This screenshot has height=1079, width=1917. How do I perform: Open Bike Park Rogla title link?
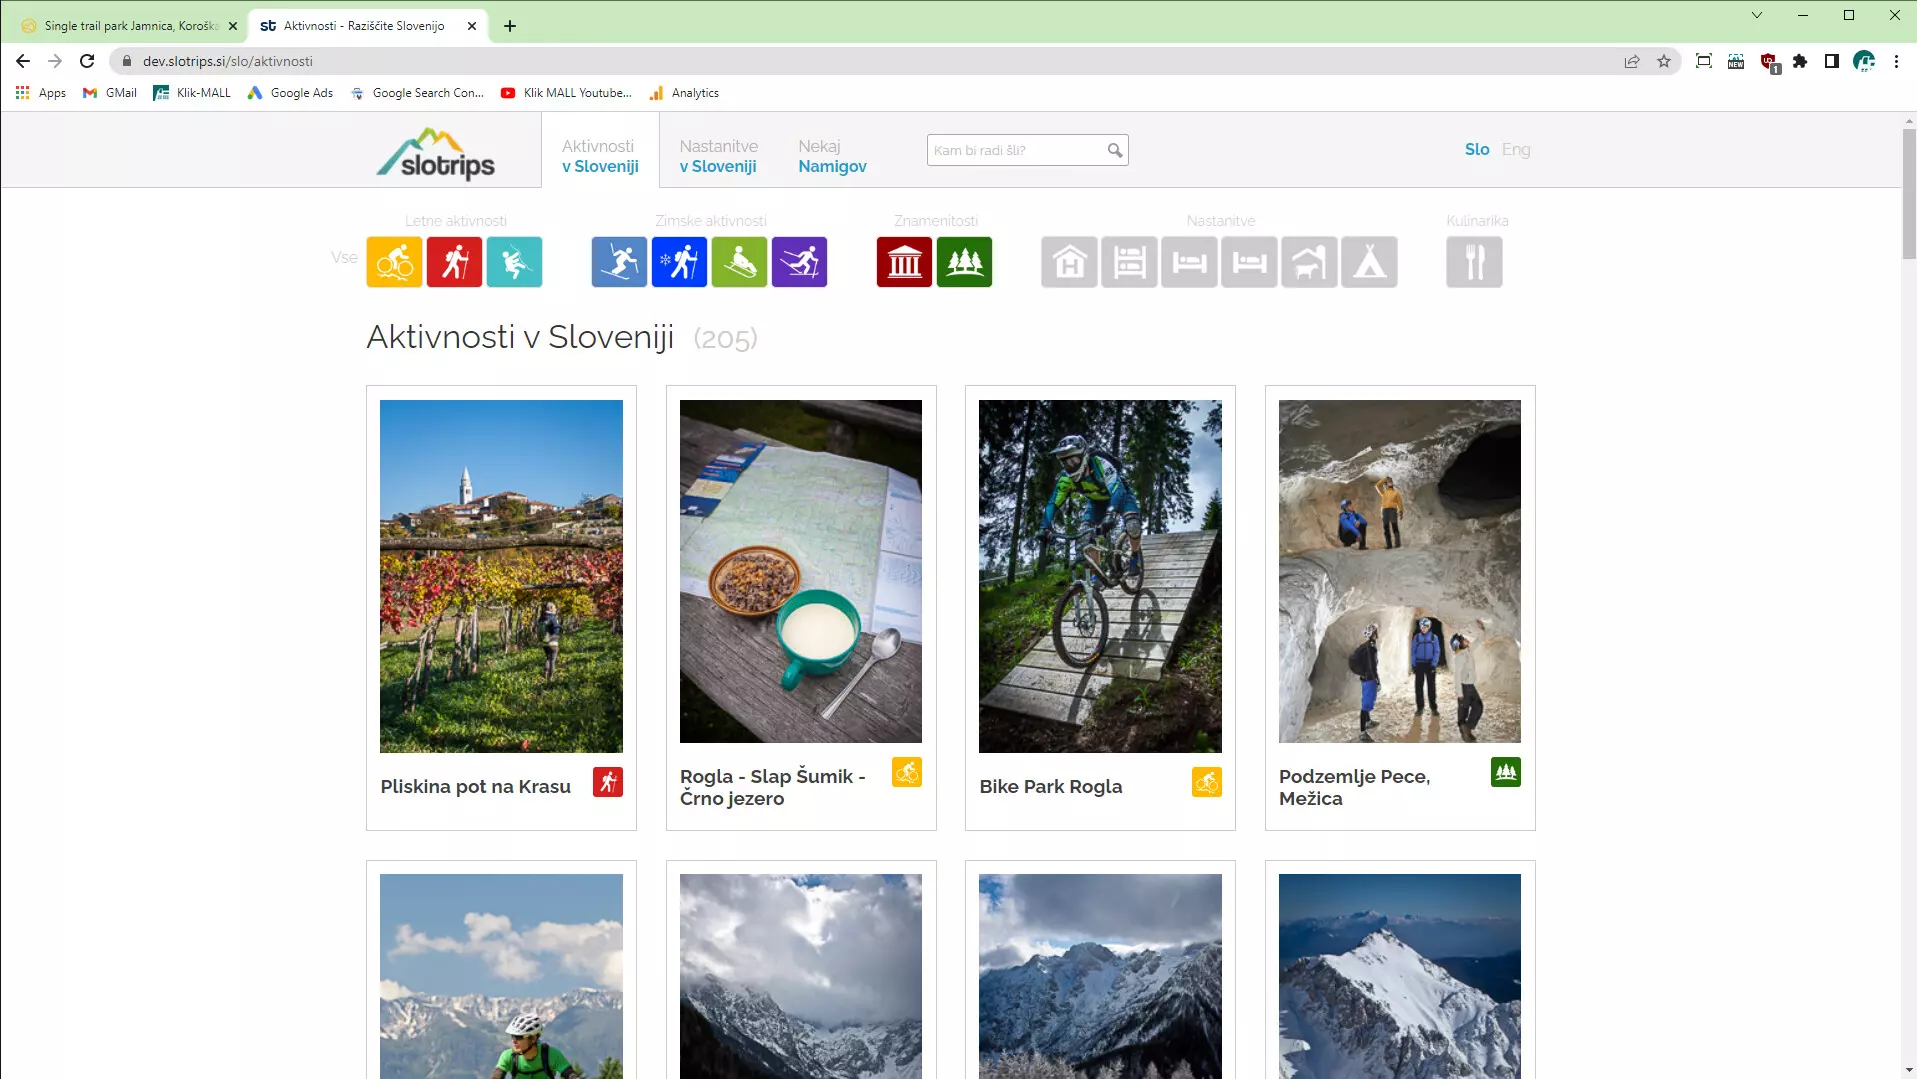click(1050, 786)
